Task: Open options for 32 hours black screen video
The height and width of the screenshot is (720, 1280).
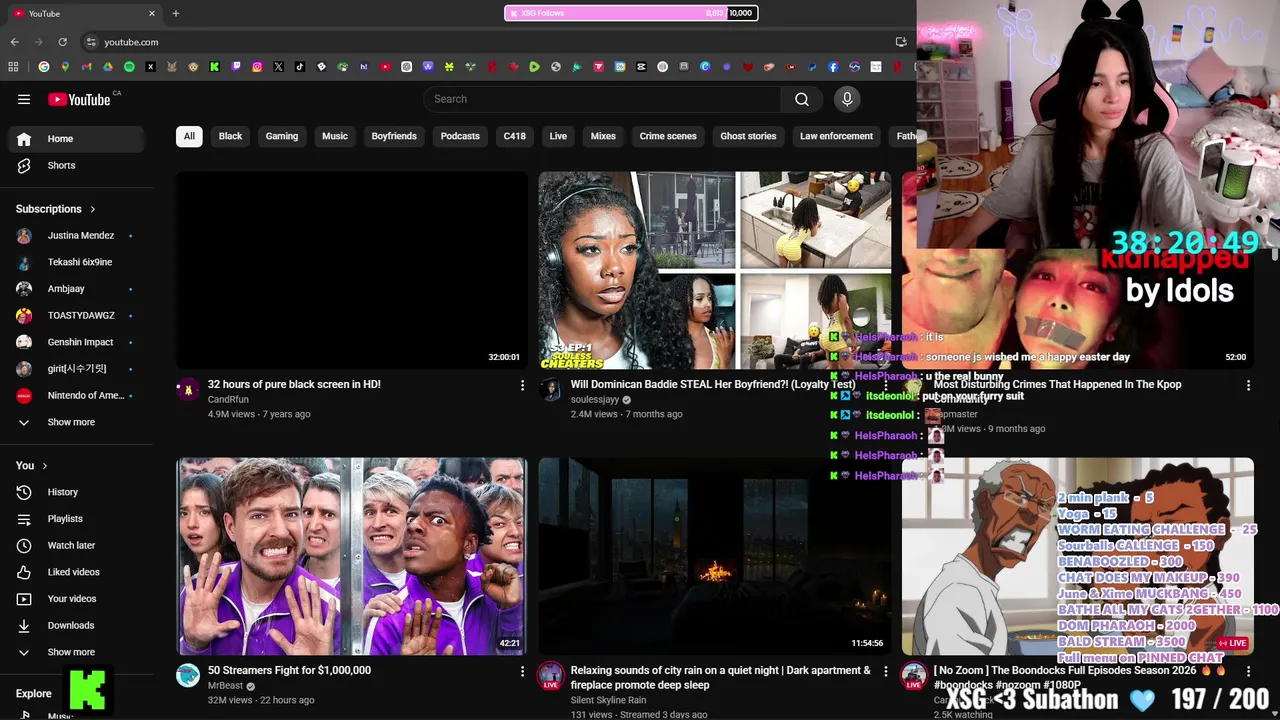Action: 522,385
